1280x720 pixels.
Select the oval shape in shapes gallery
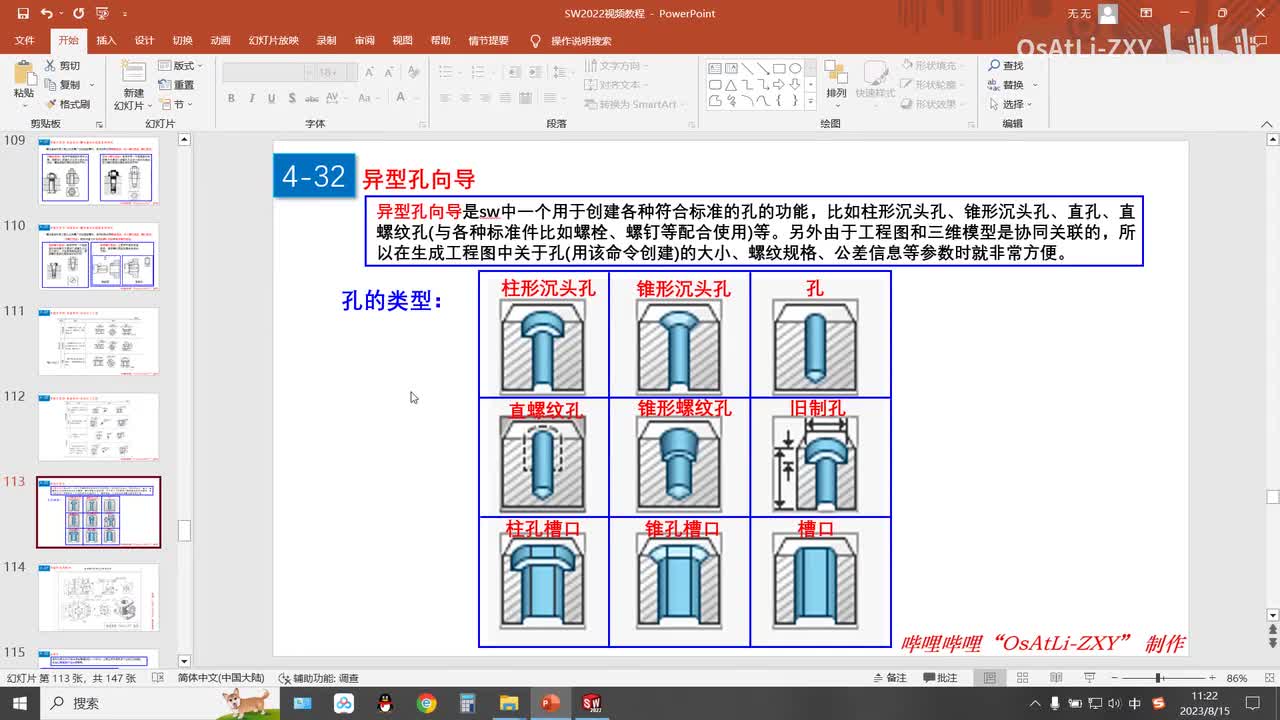coord(796,68)
